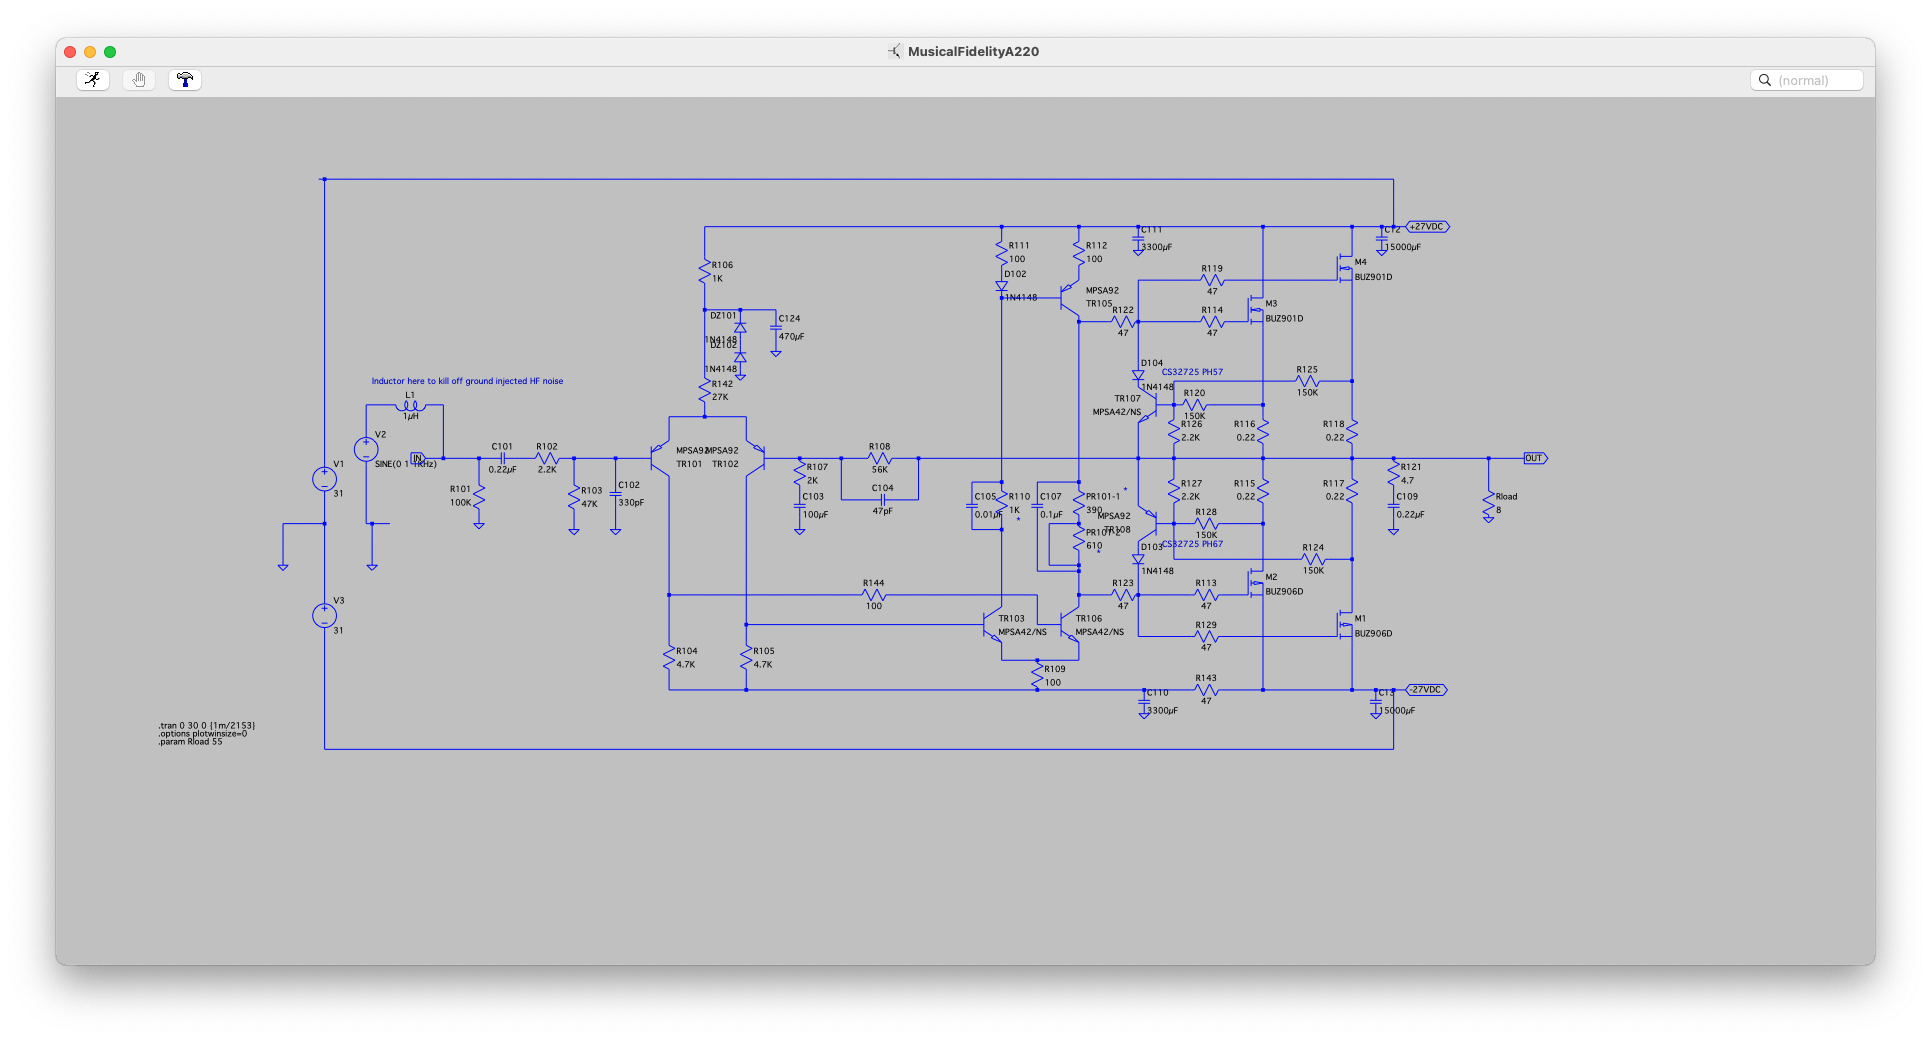
Task: Click the R113 resistor label
Action: pyautogui.click(x=1206, y=583)
